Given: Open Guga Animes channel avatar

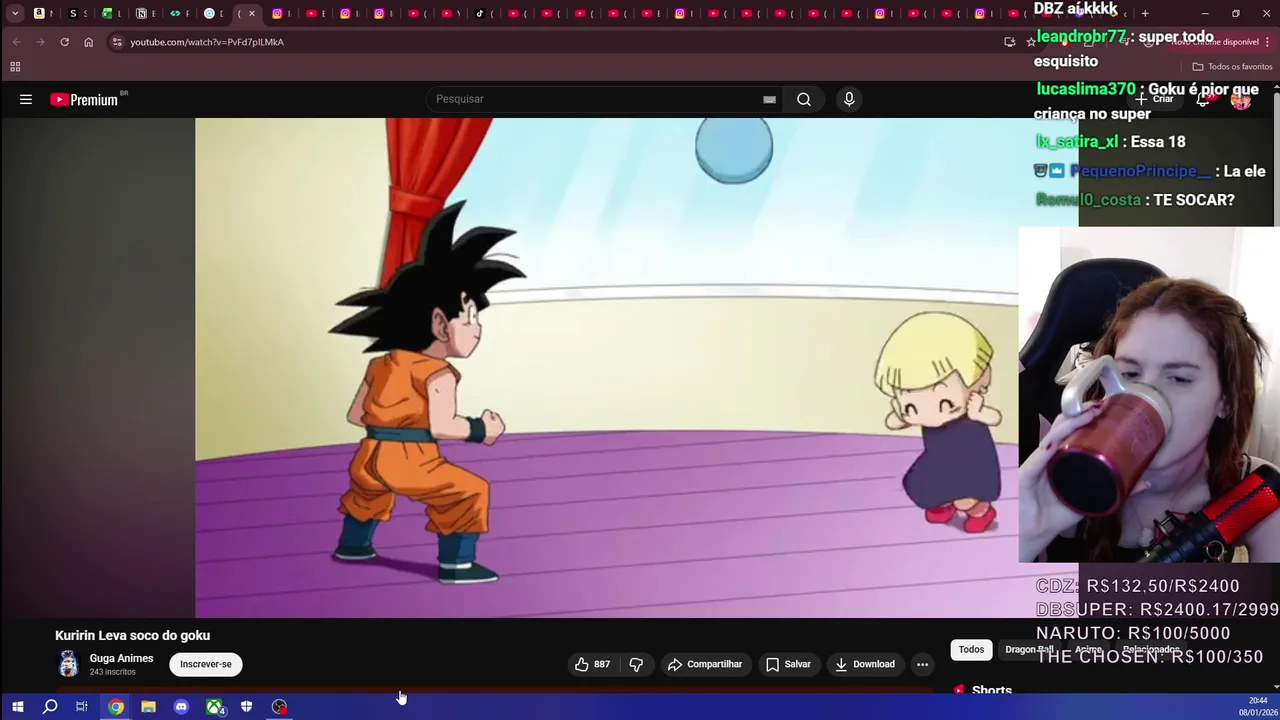Looking at the screenshot, I should tap(68, 664).
